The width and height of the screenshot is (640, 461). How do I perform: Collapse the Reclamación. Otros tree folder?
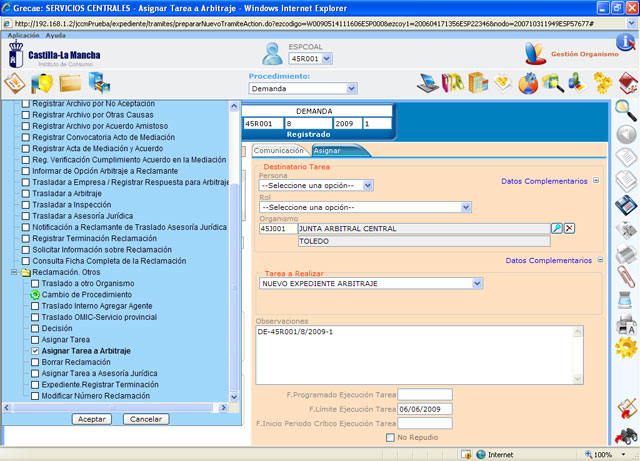pos(12,272)
